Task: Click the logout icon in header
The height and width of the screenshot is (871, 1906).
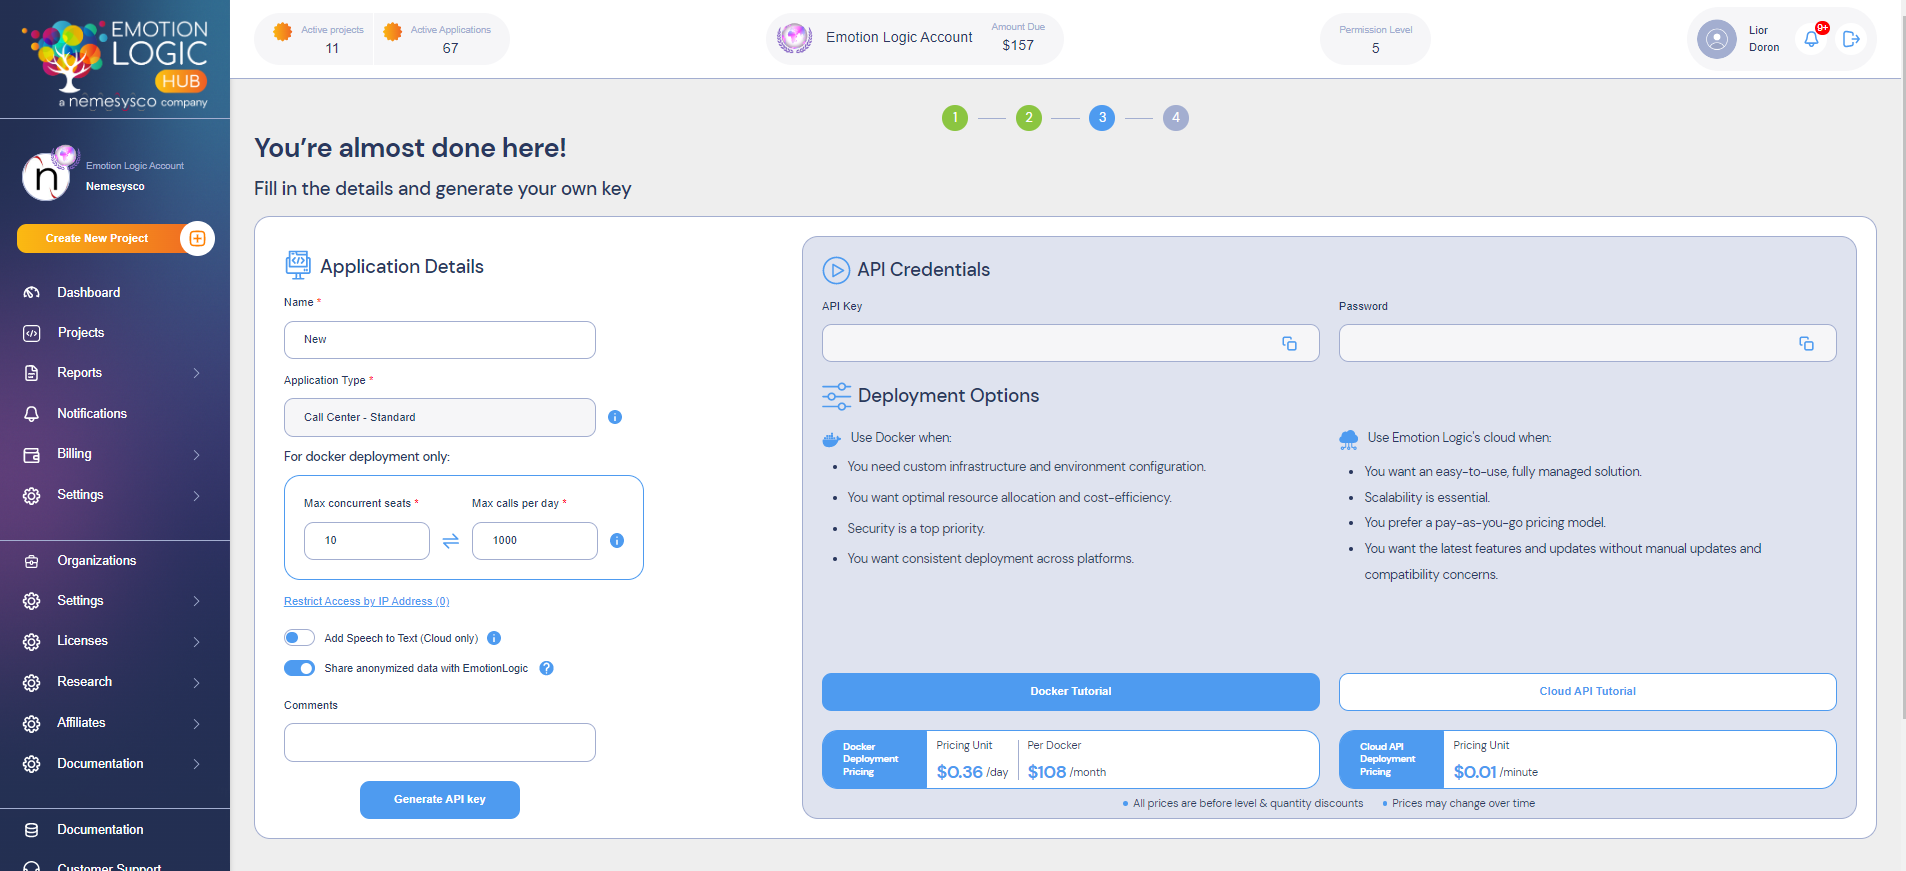Action: (x=1851, y=39)
